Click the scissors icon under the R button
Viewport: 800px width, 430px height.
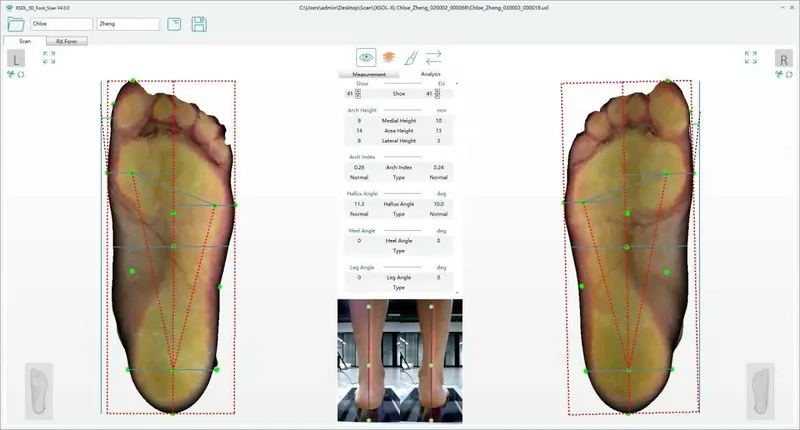[779, 74]
